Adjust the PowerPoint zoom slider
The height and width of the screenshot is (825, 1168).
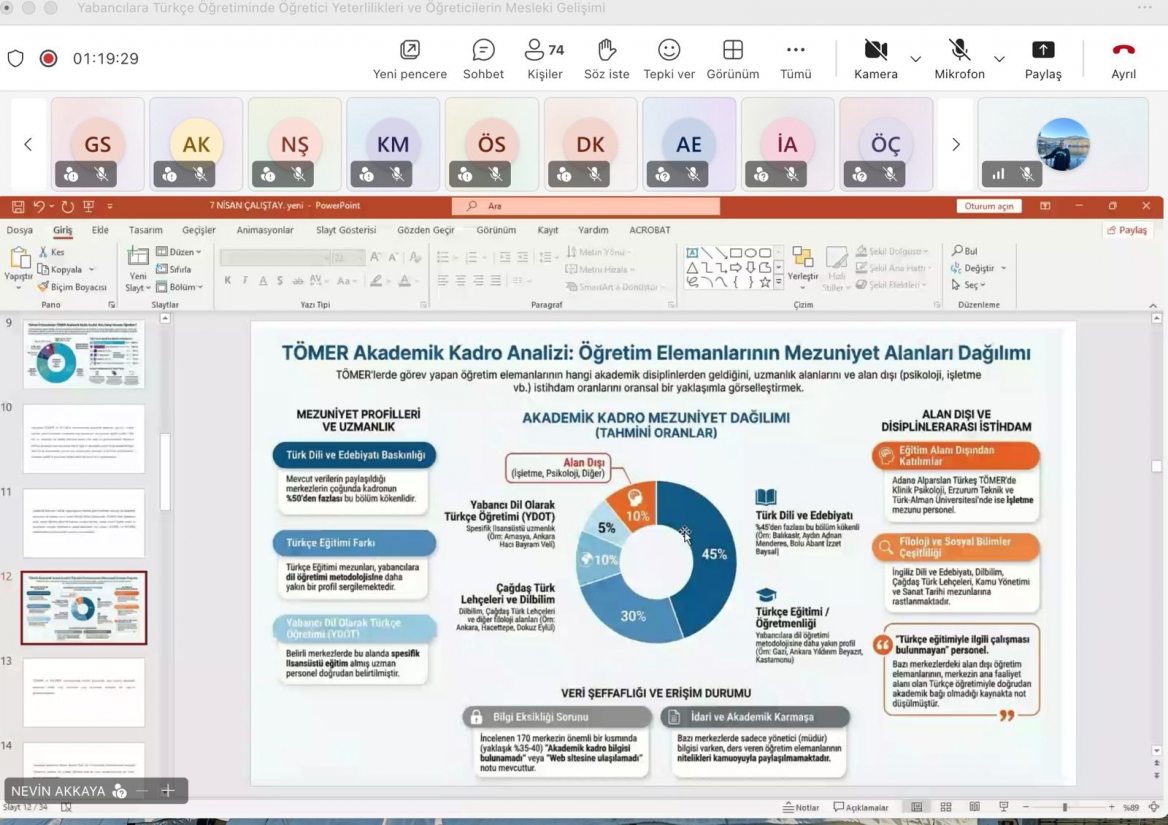(1064, 807)
